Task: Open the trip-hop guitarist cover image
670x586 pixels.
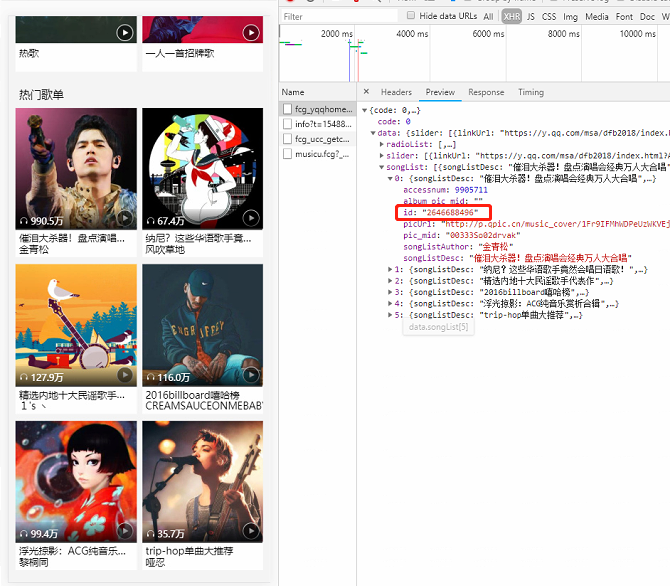Action: (x=203, y=482)
